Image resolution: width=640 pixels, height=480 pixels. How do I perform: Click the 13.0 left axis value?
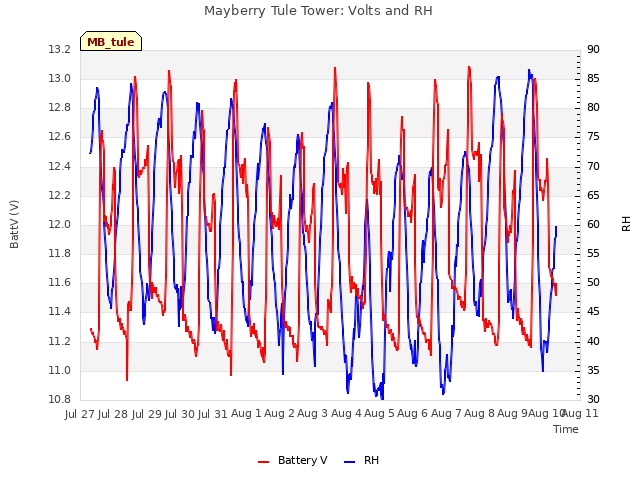click(60, 78)
